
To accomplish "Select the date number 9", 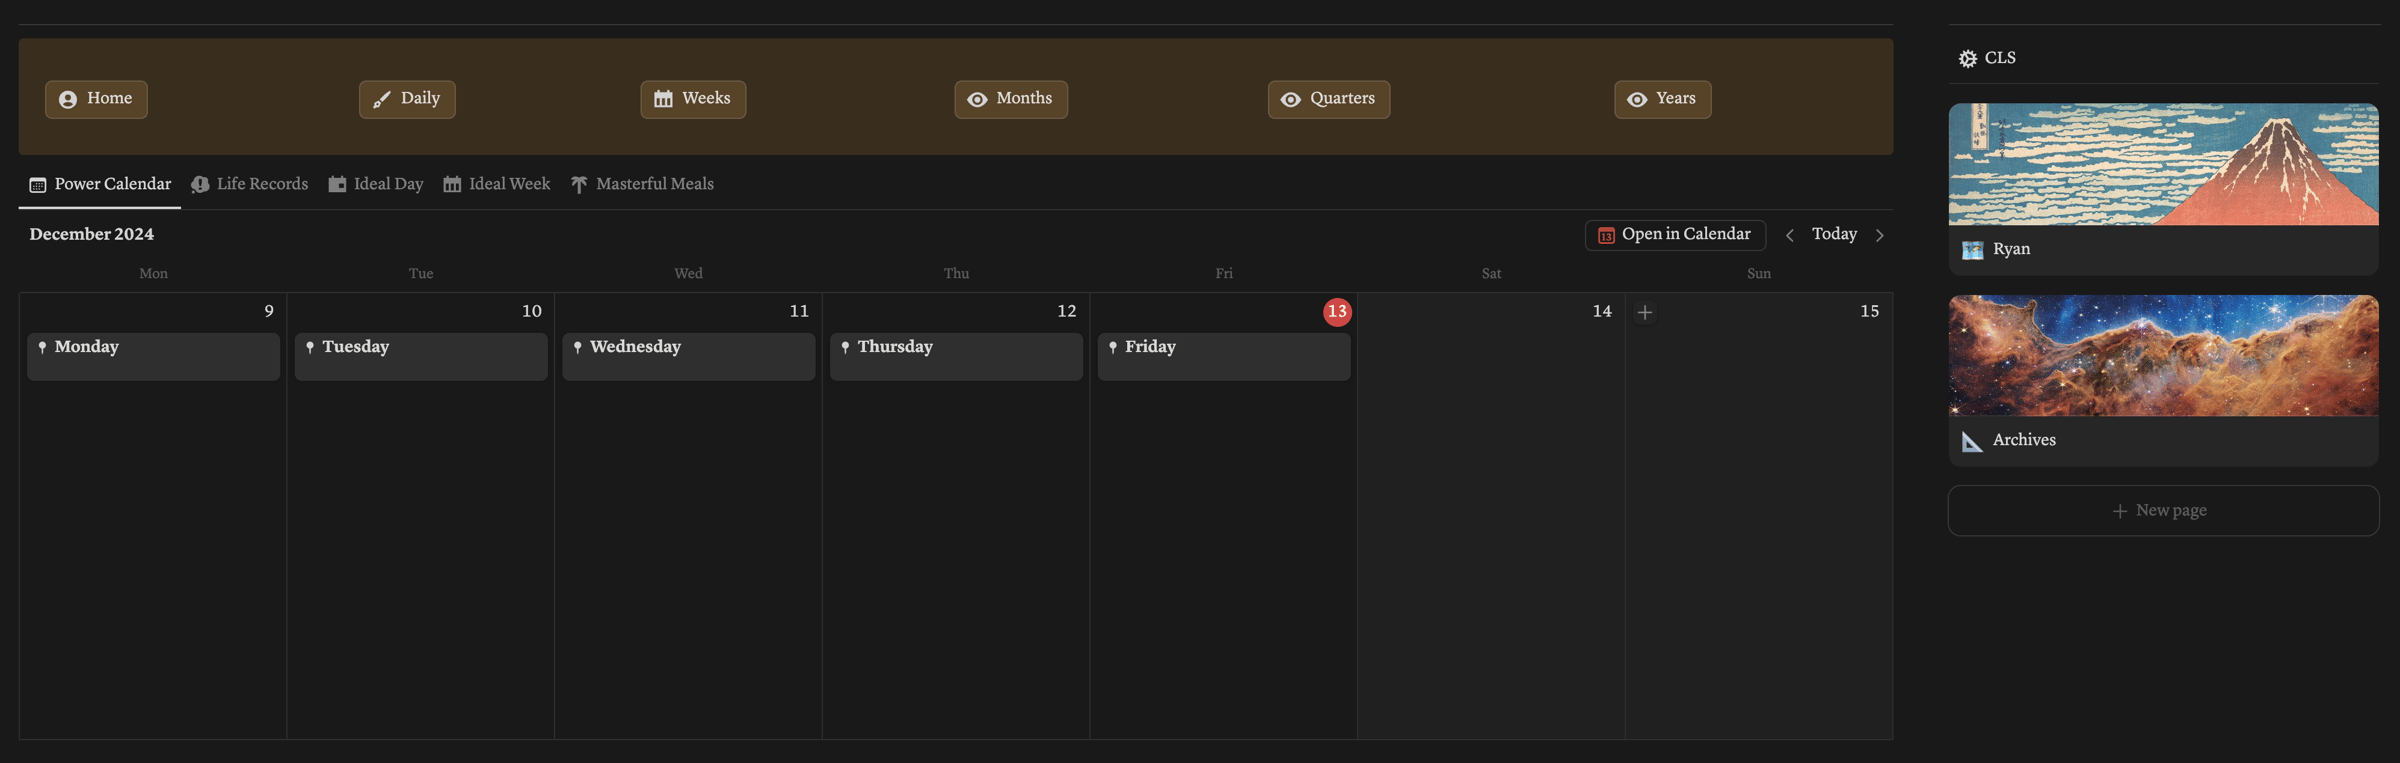I will tap(269, 311).
